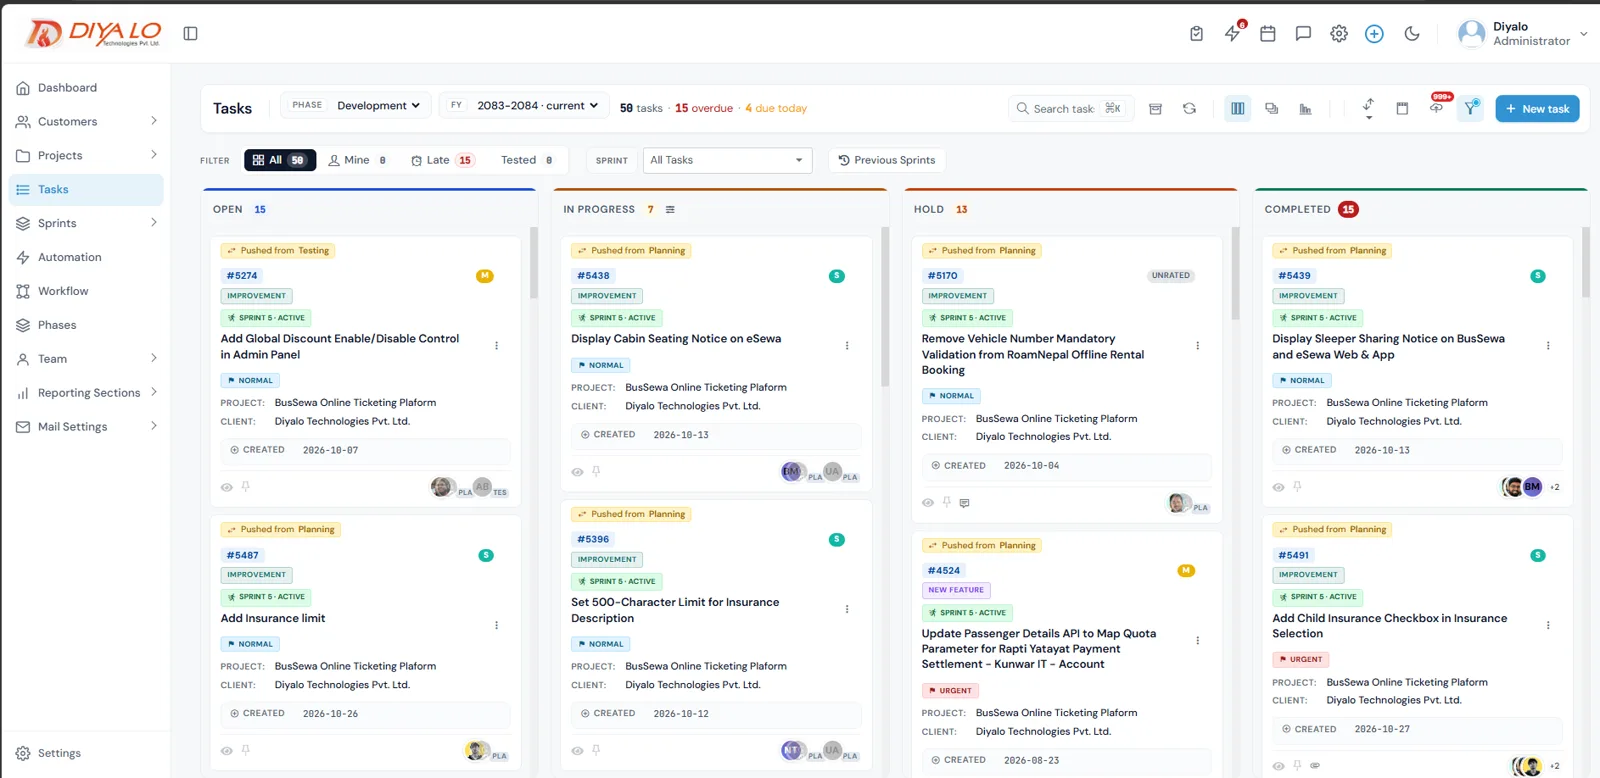Open three-dot menu on task #5438
Screen dimensions: 1600x778
tap(847, 346)
